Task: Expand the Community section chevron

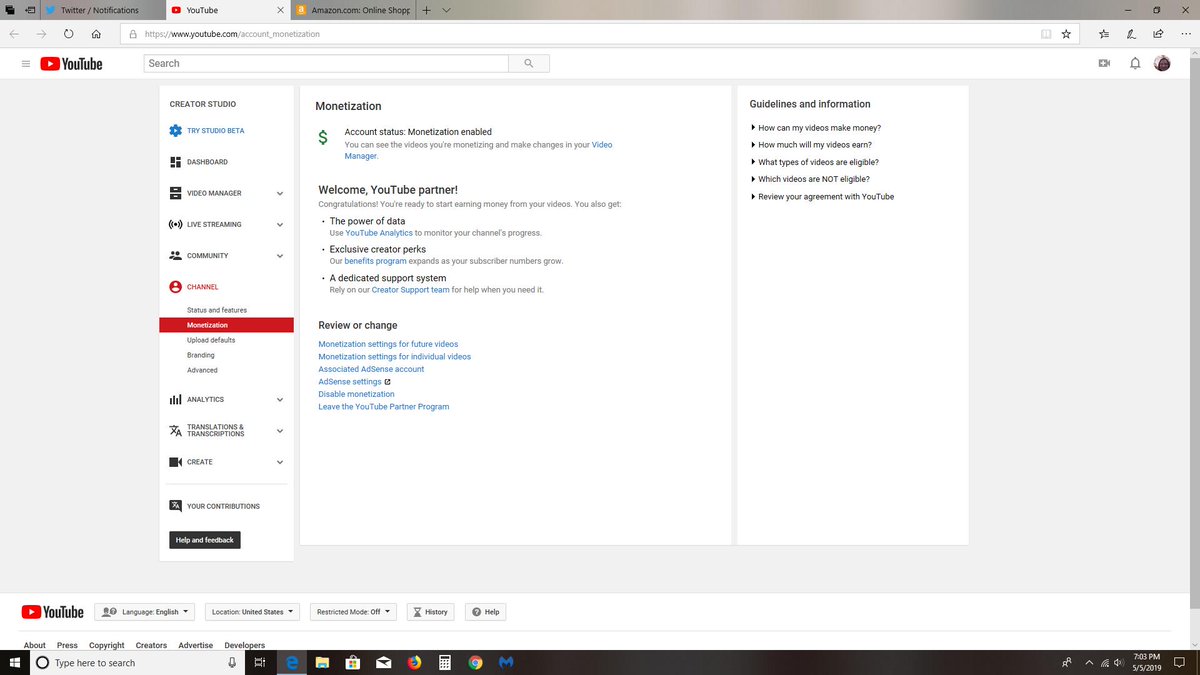Action: (x=280, y=256)
